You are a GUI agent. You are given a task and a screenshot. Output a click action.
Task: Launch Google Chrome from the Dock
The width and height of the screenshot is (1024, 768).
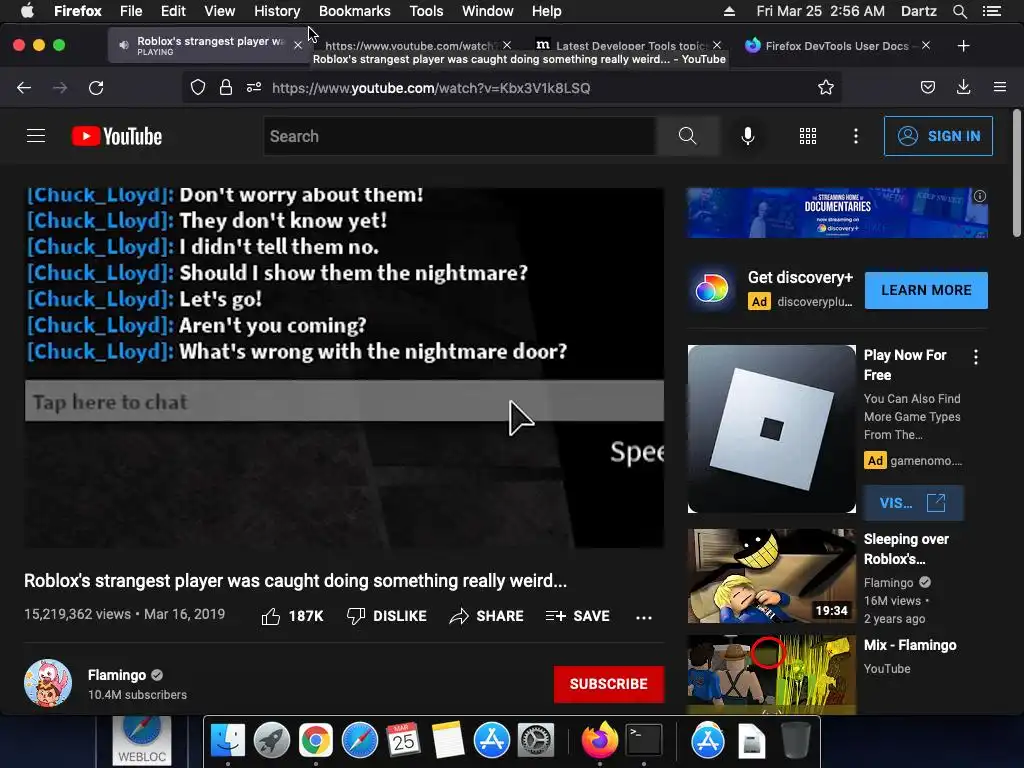(315, 741)
